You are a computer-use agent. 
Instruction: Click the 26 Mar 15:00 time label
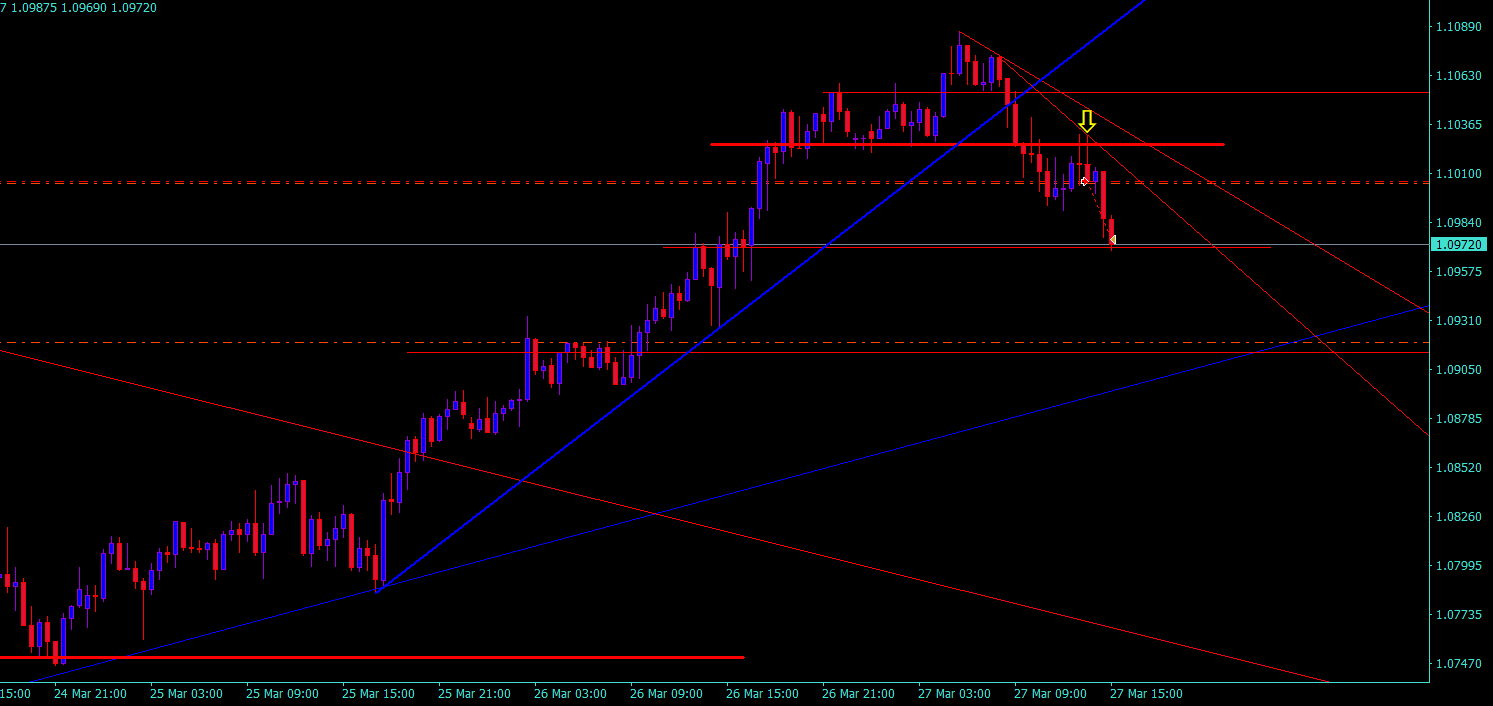(x=762, y=693)
